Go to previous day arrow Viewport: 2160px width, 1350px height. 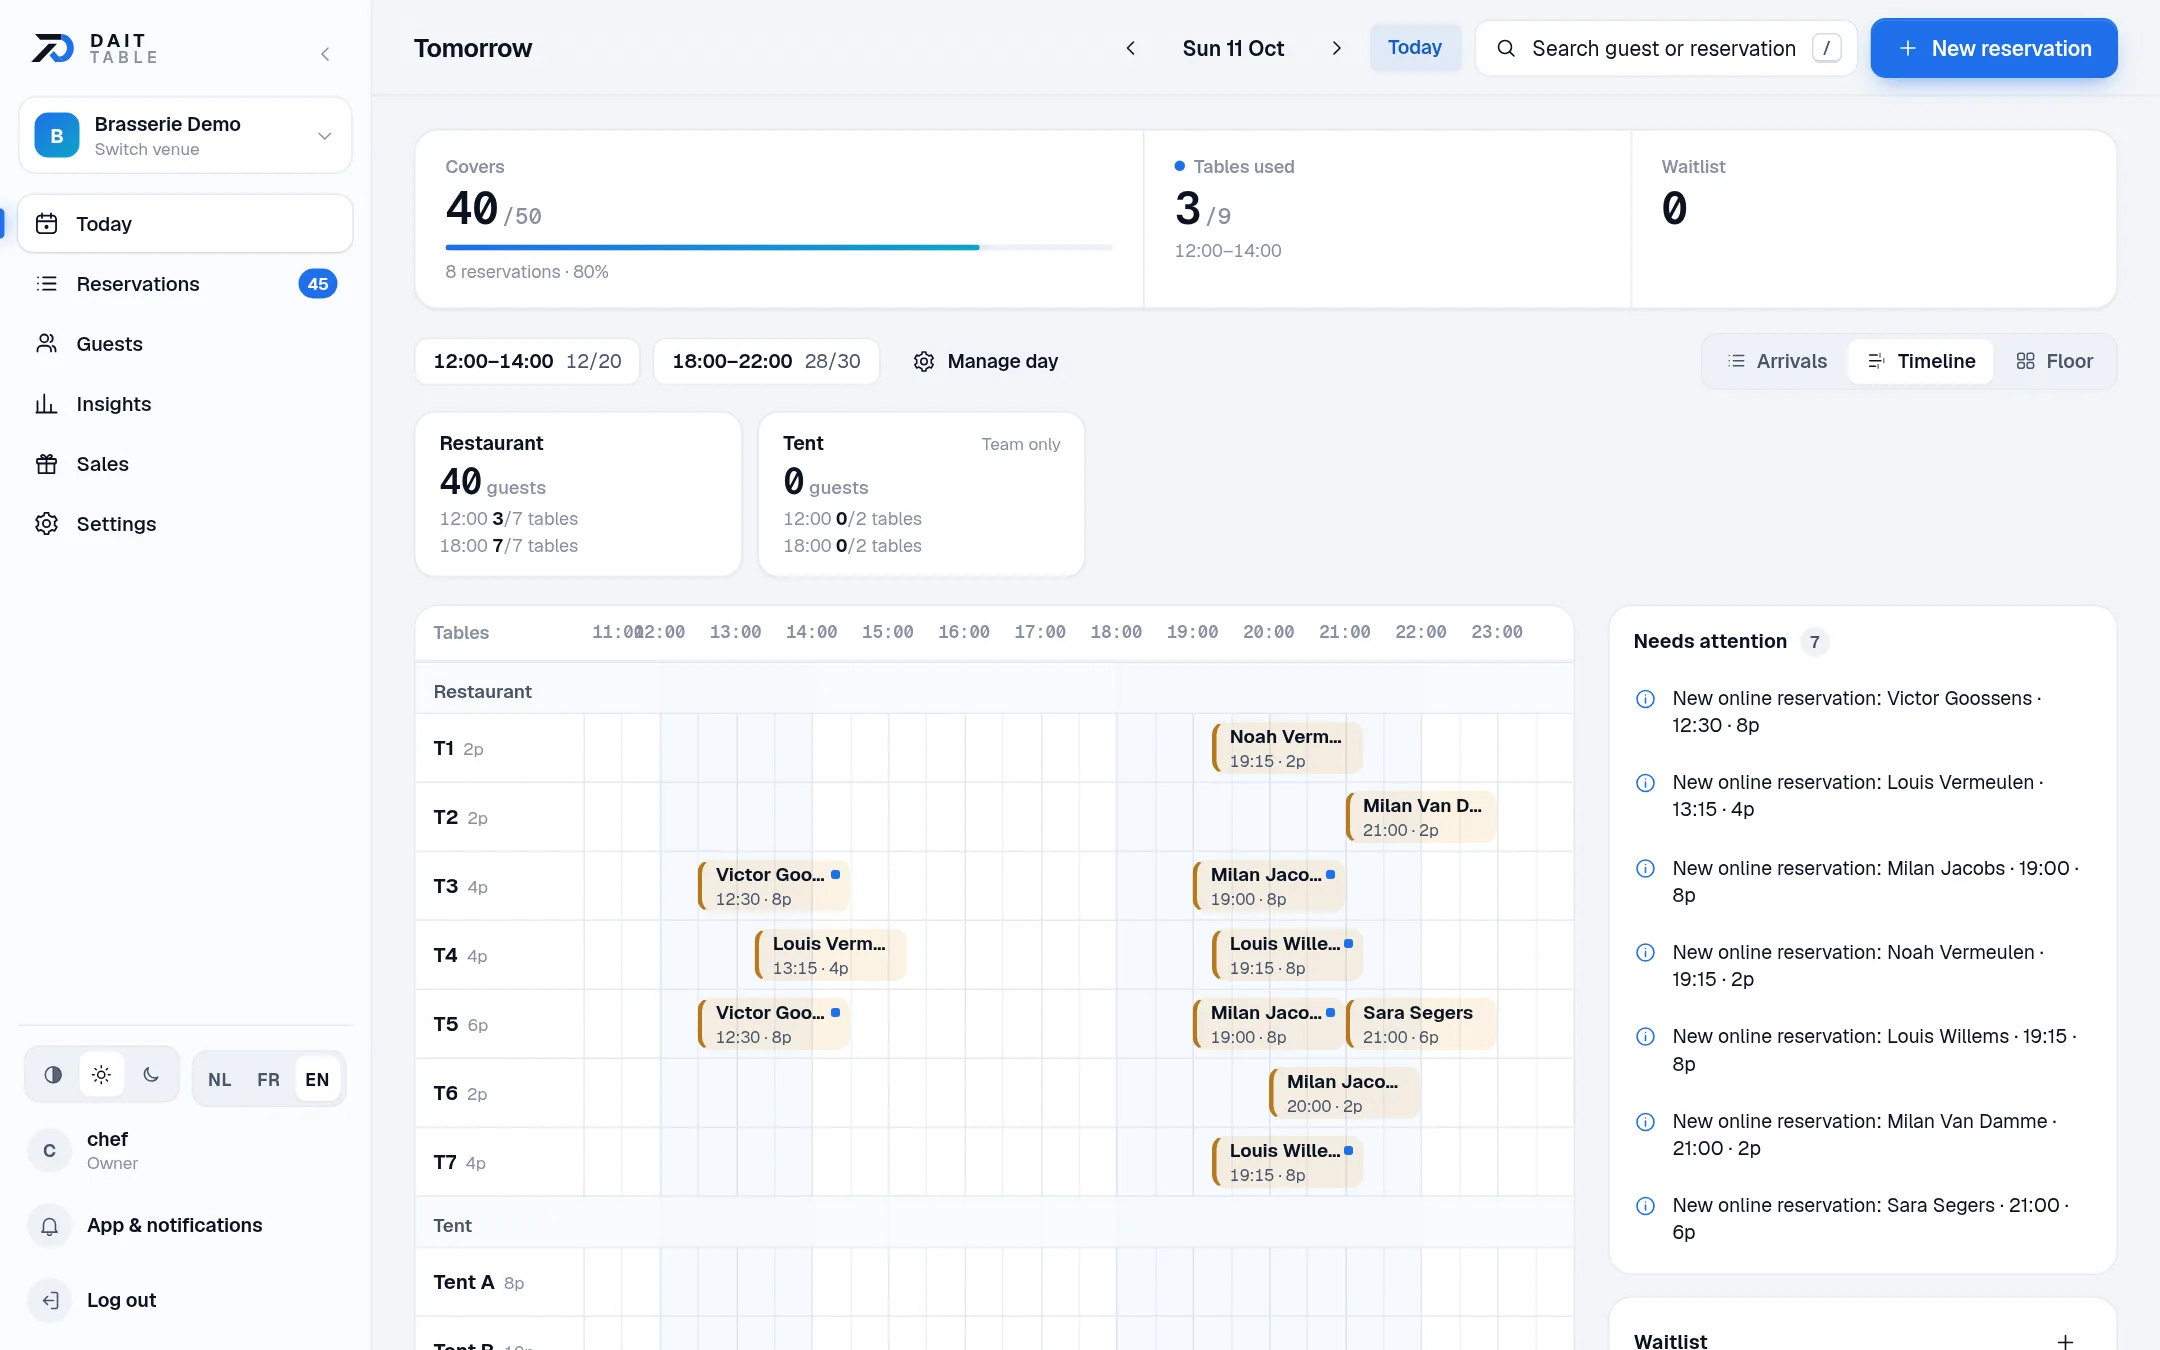click(x=1130, y=48)
